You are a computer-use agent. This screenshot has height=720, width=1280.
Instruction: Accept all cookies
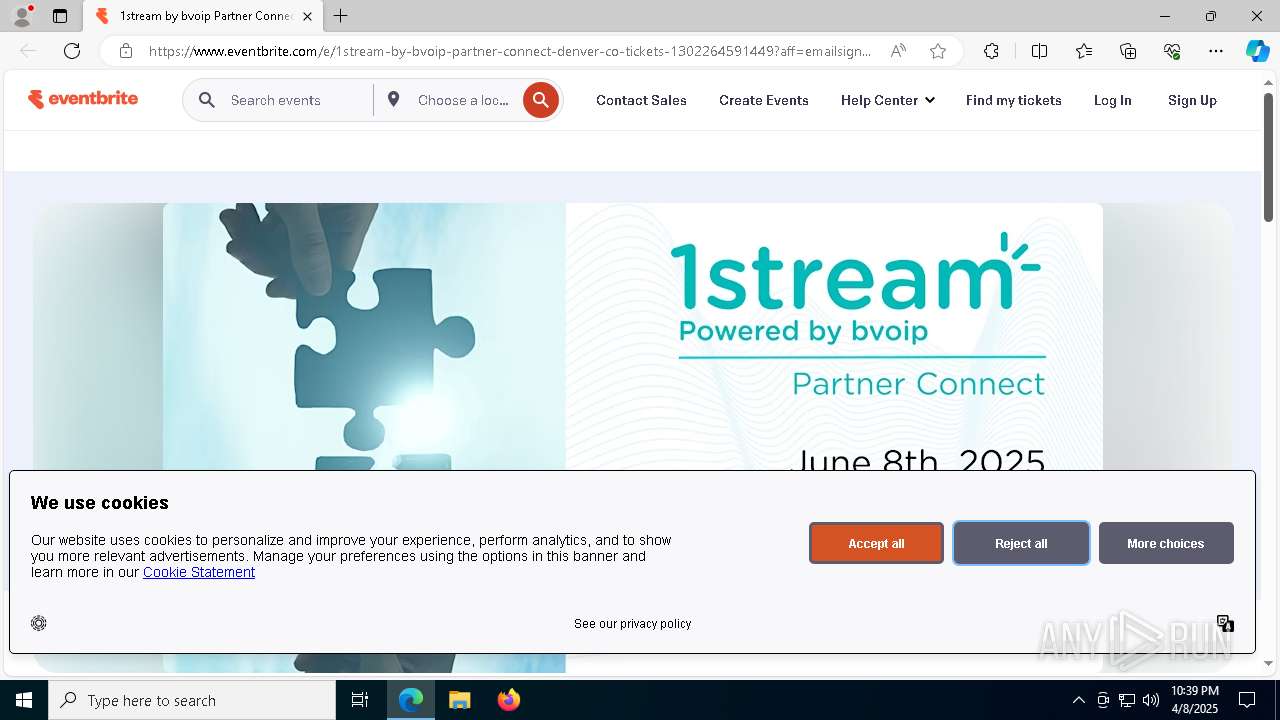click(876, 543)
